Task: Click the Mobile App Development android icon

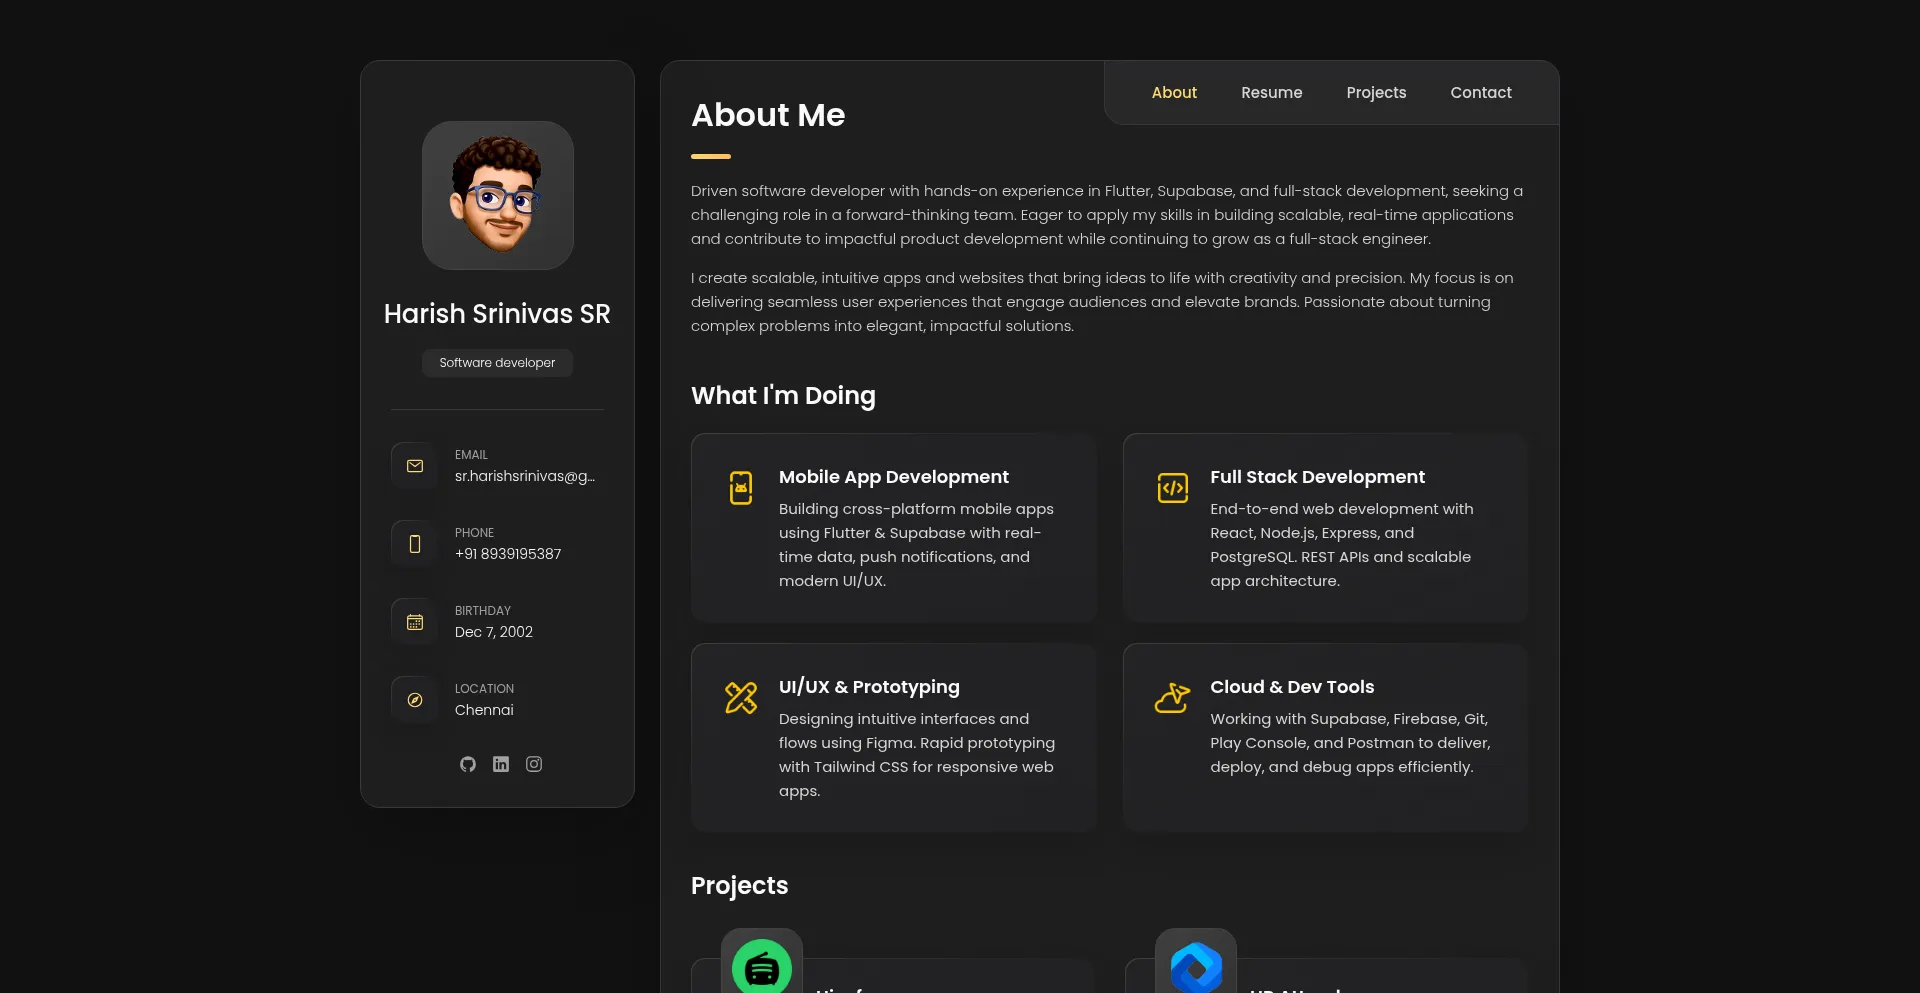Action: [x=741, y=488]
